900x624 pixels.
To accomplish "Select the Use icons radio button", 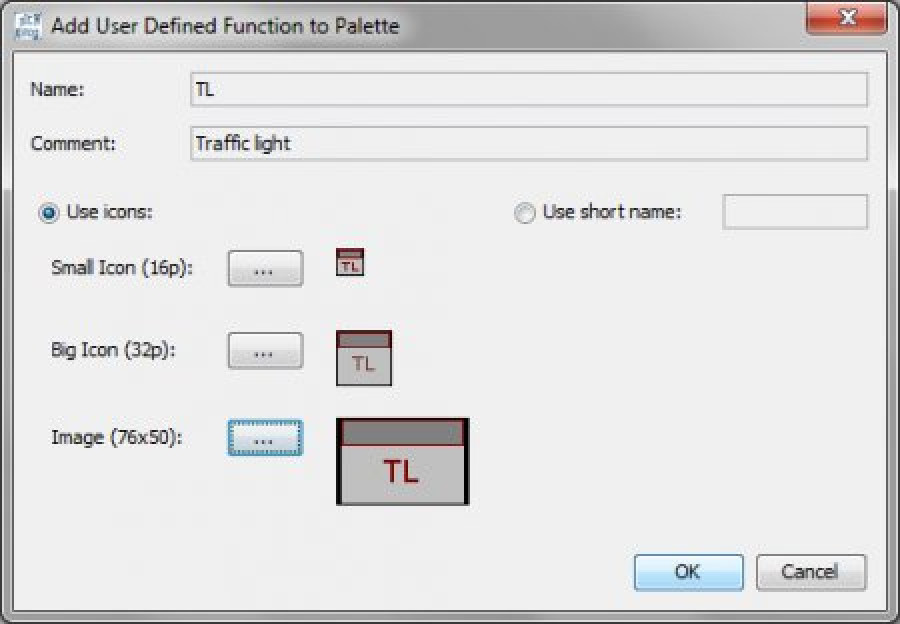I will tap(48, 213).
